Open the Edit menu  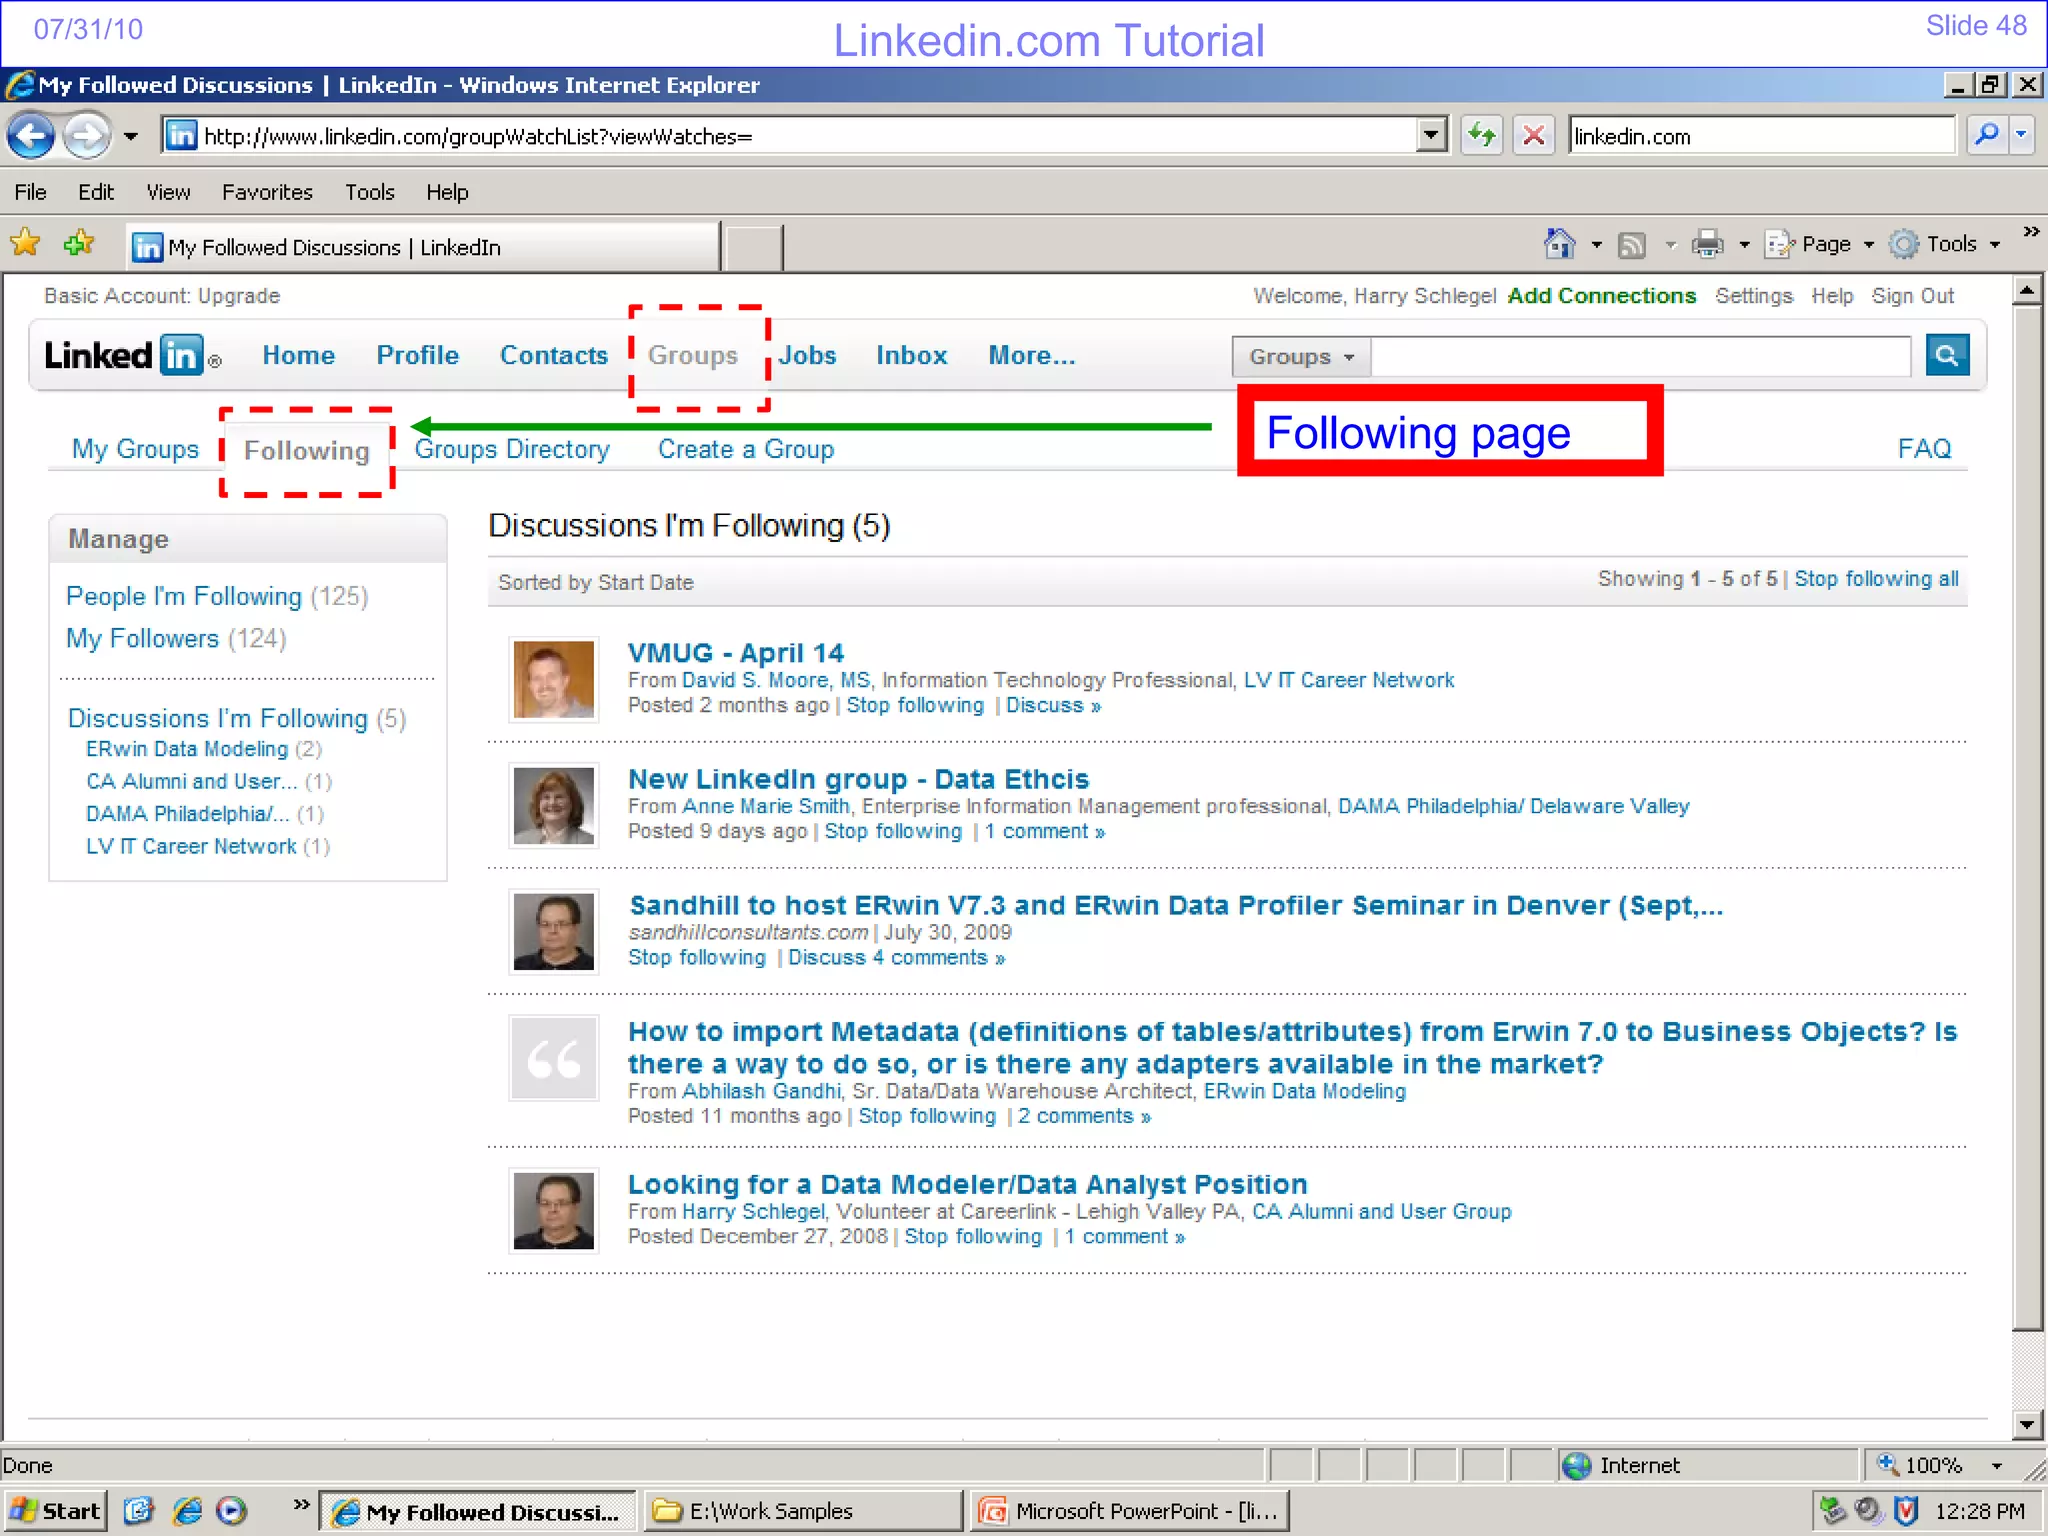click(x=96, y=192)
